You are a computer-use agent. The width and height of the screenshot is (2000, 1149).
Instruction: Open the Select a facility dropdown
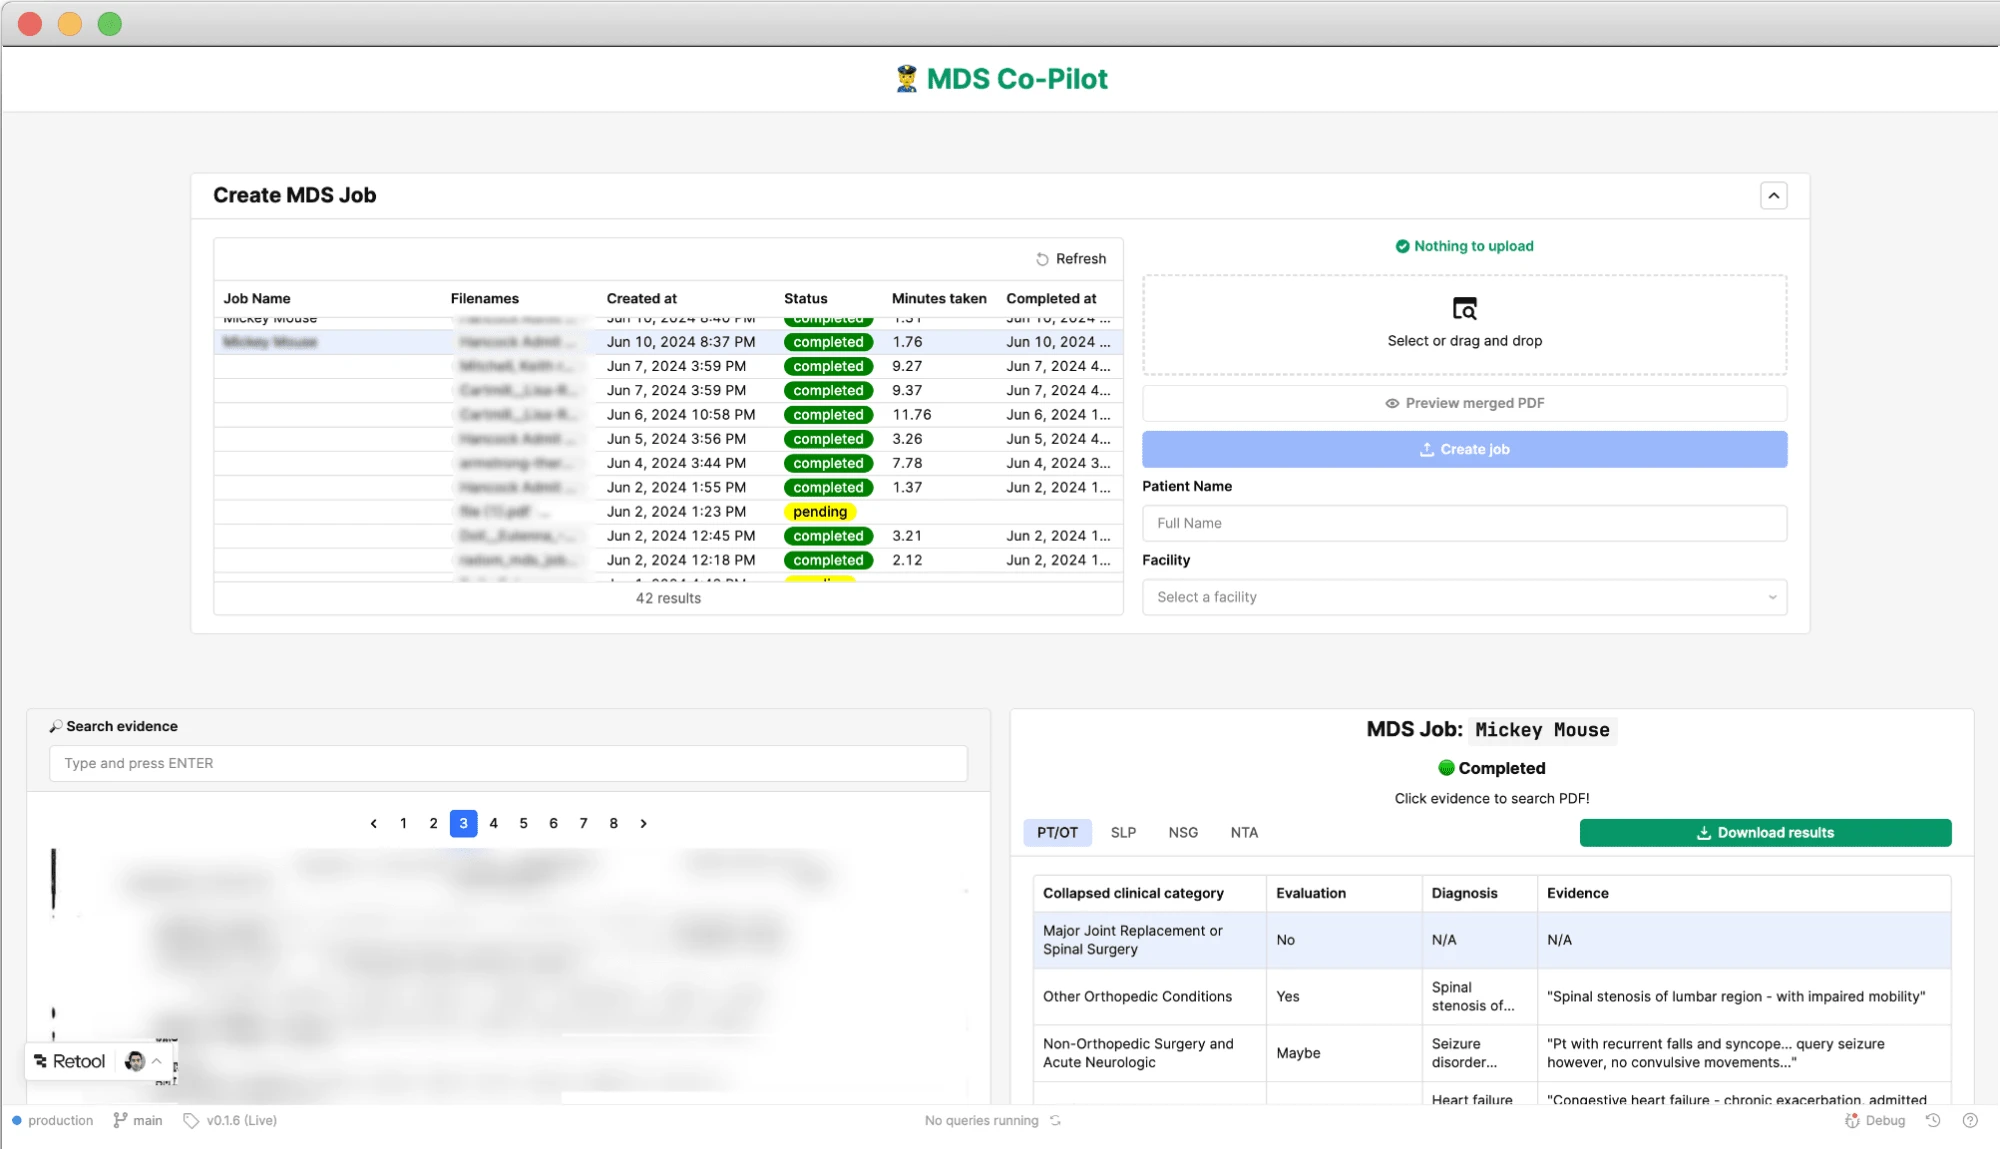(1464, 597)
